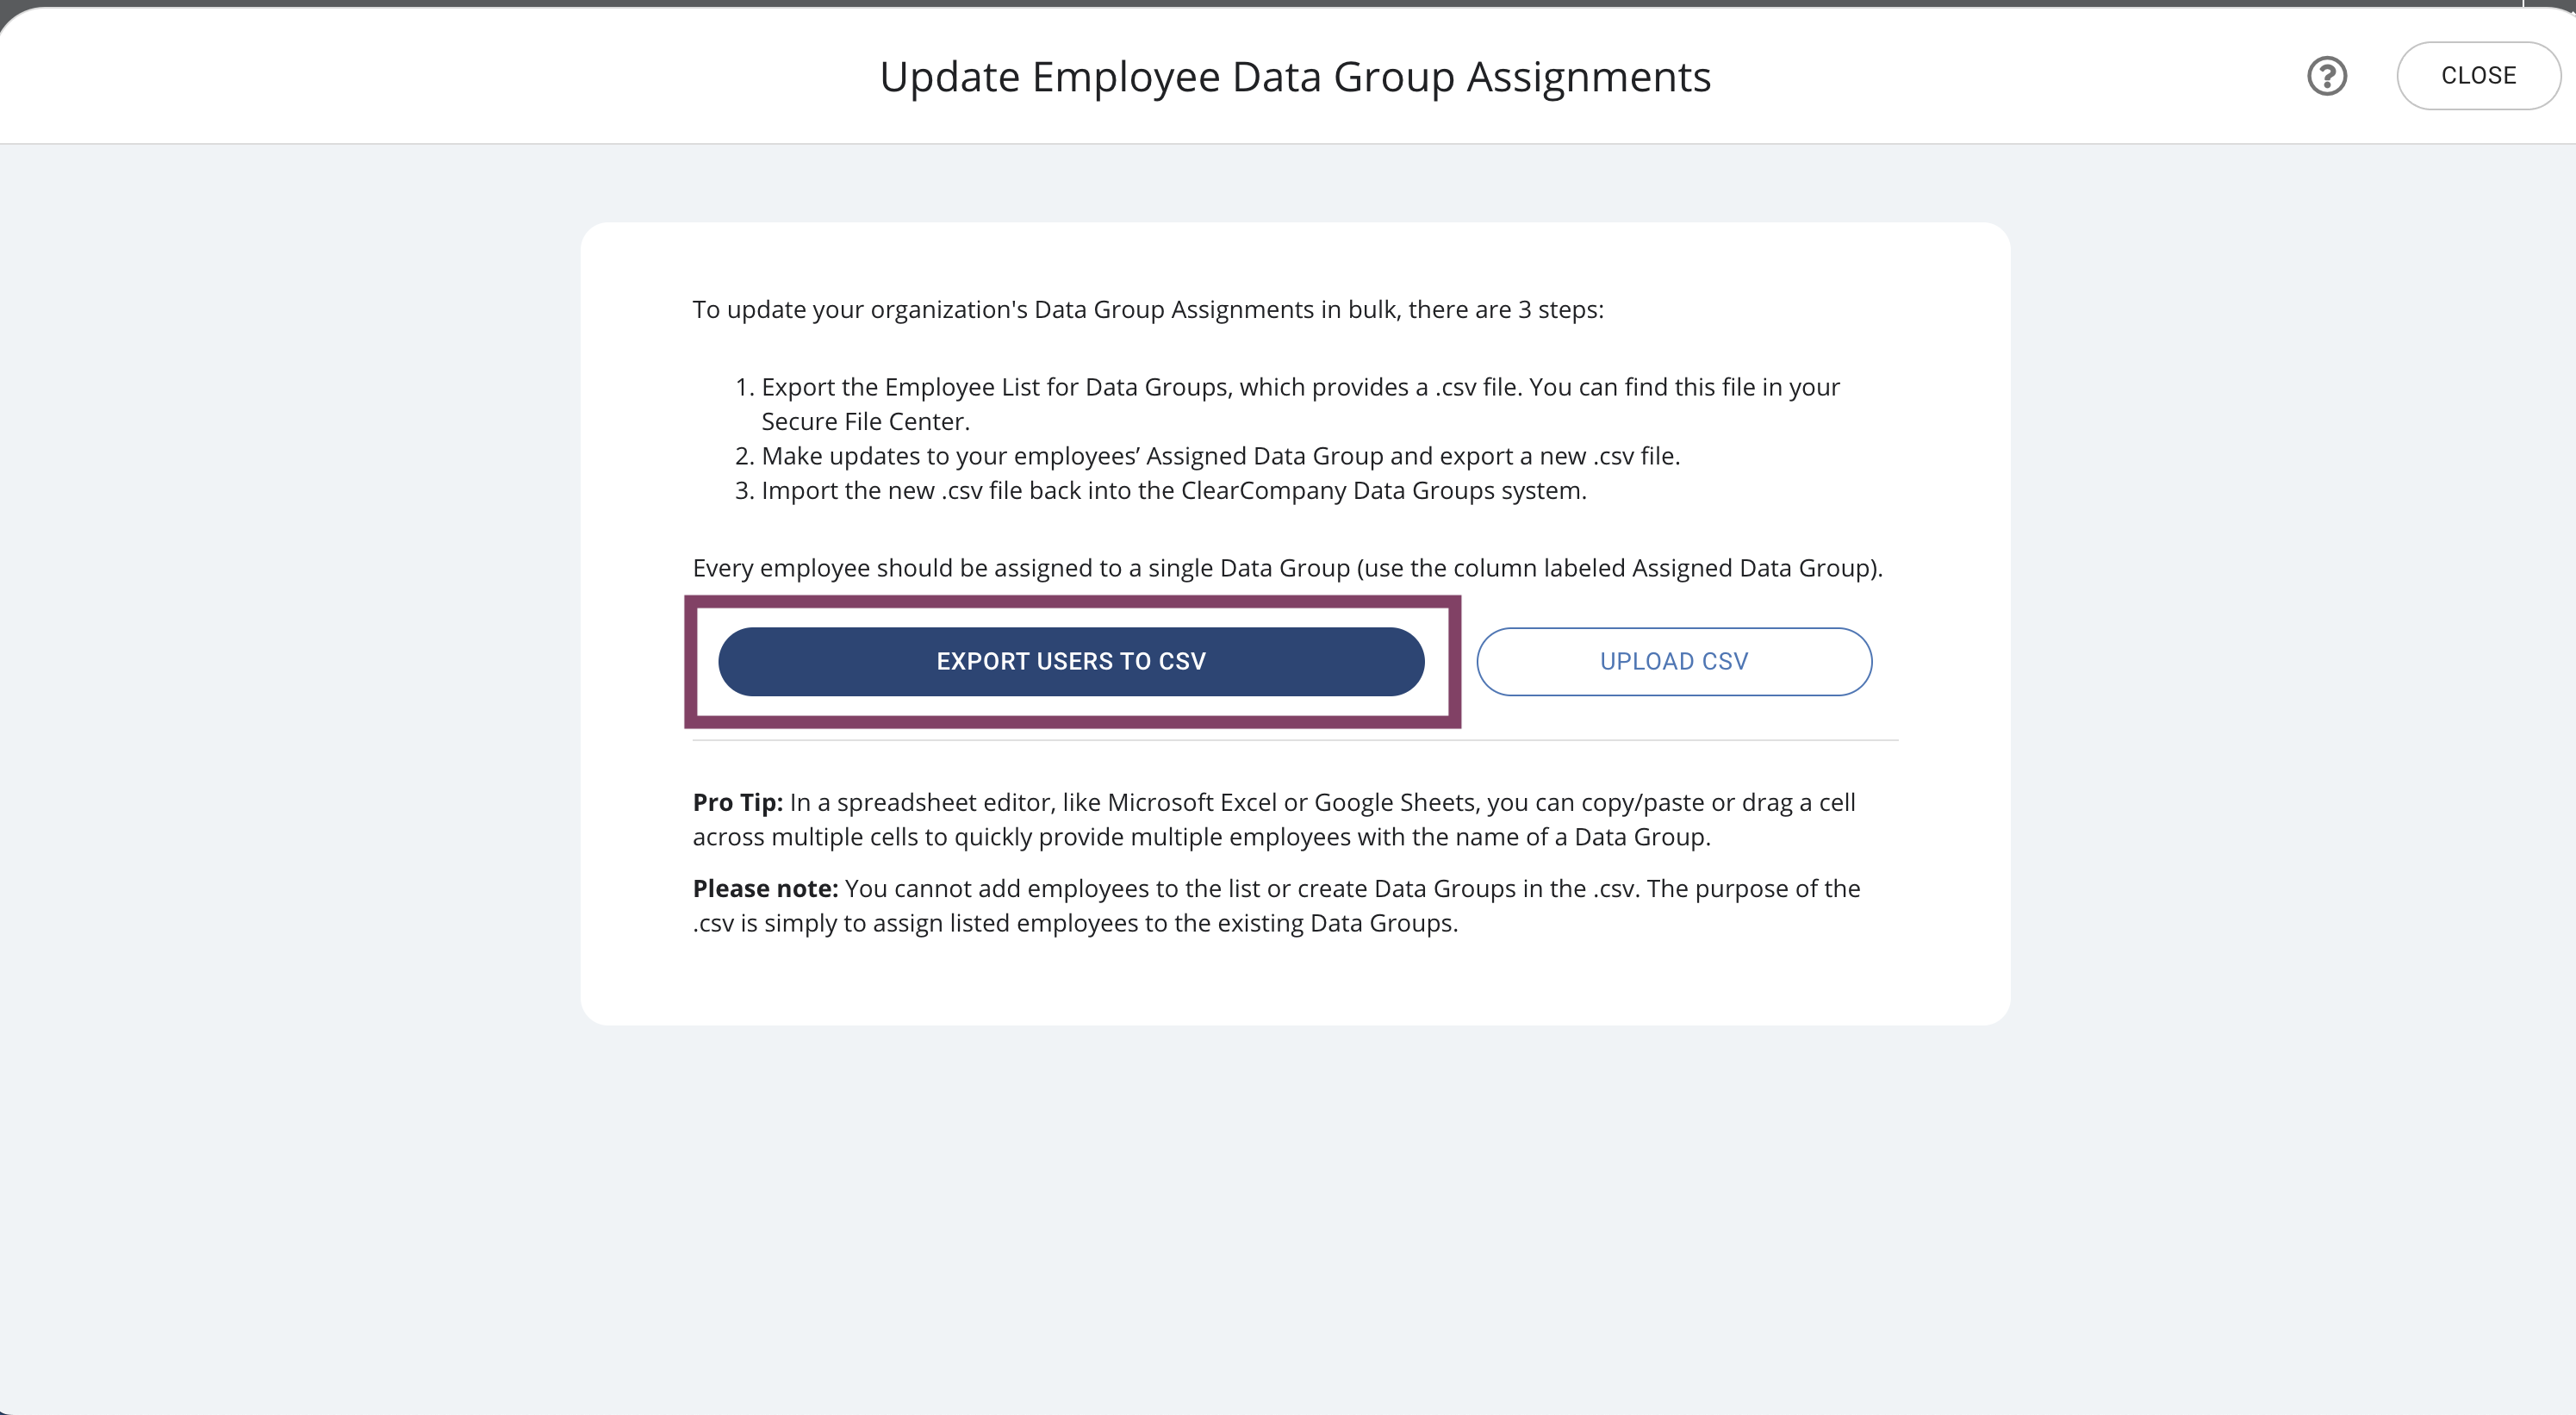
Task: Click the bold Please note label
Action: (x=765, y=889)
